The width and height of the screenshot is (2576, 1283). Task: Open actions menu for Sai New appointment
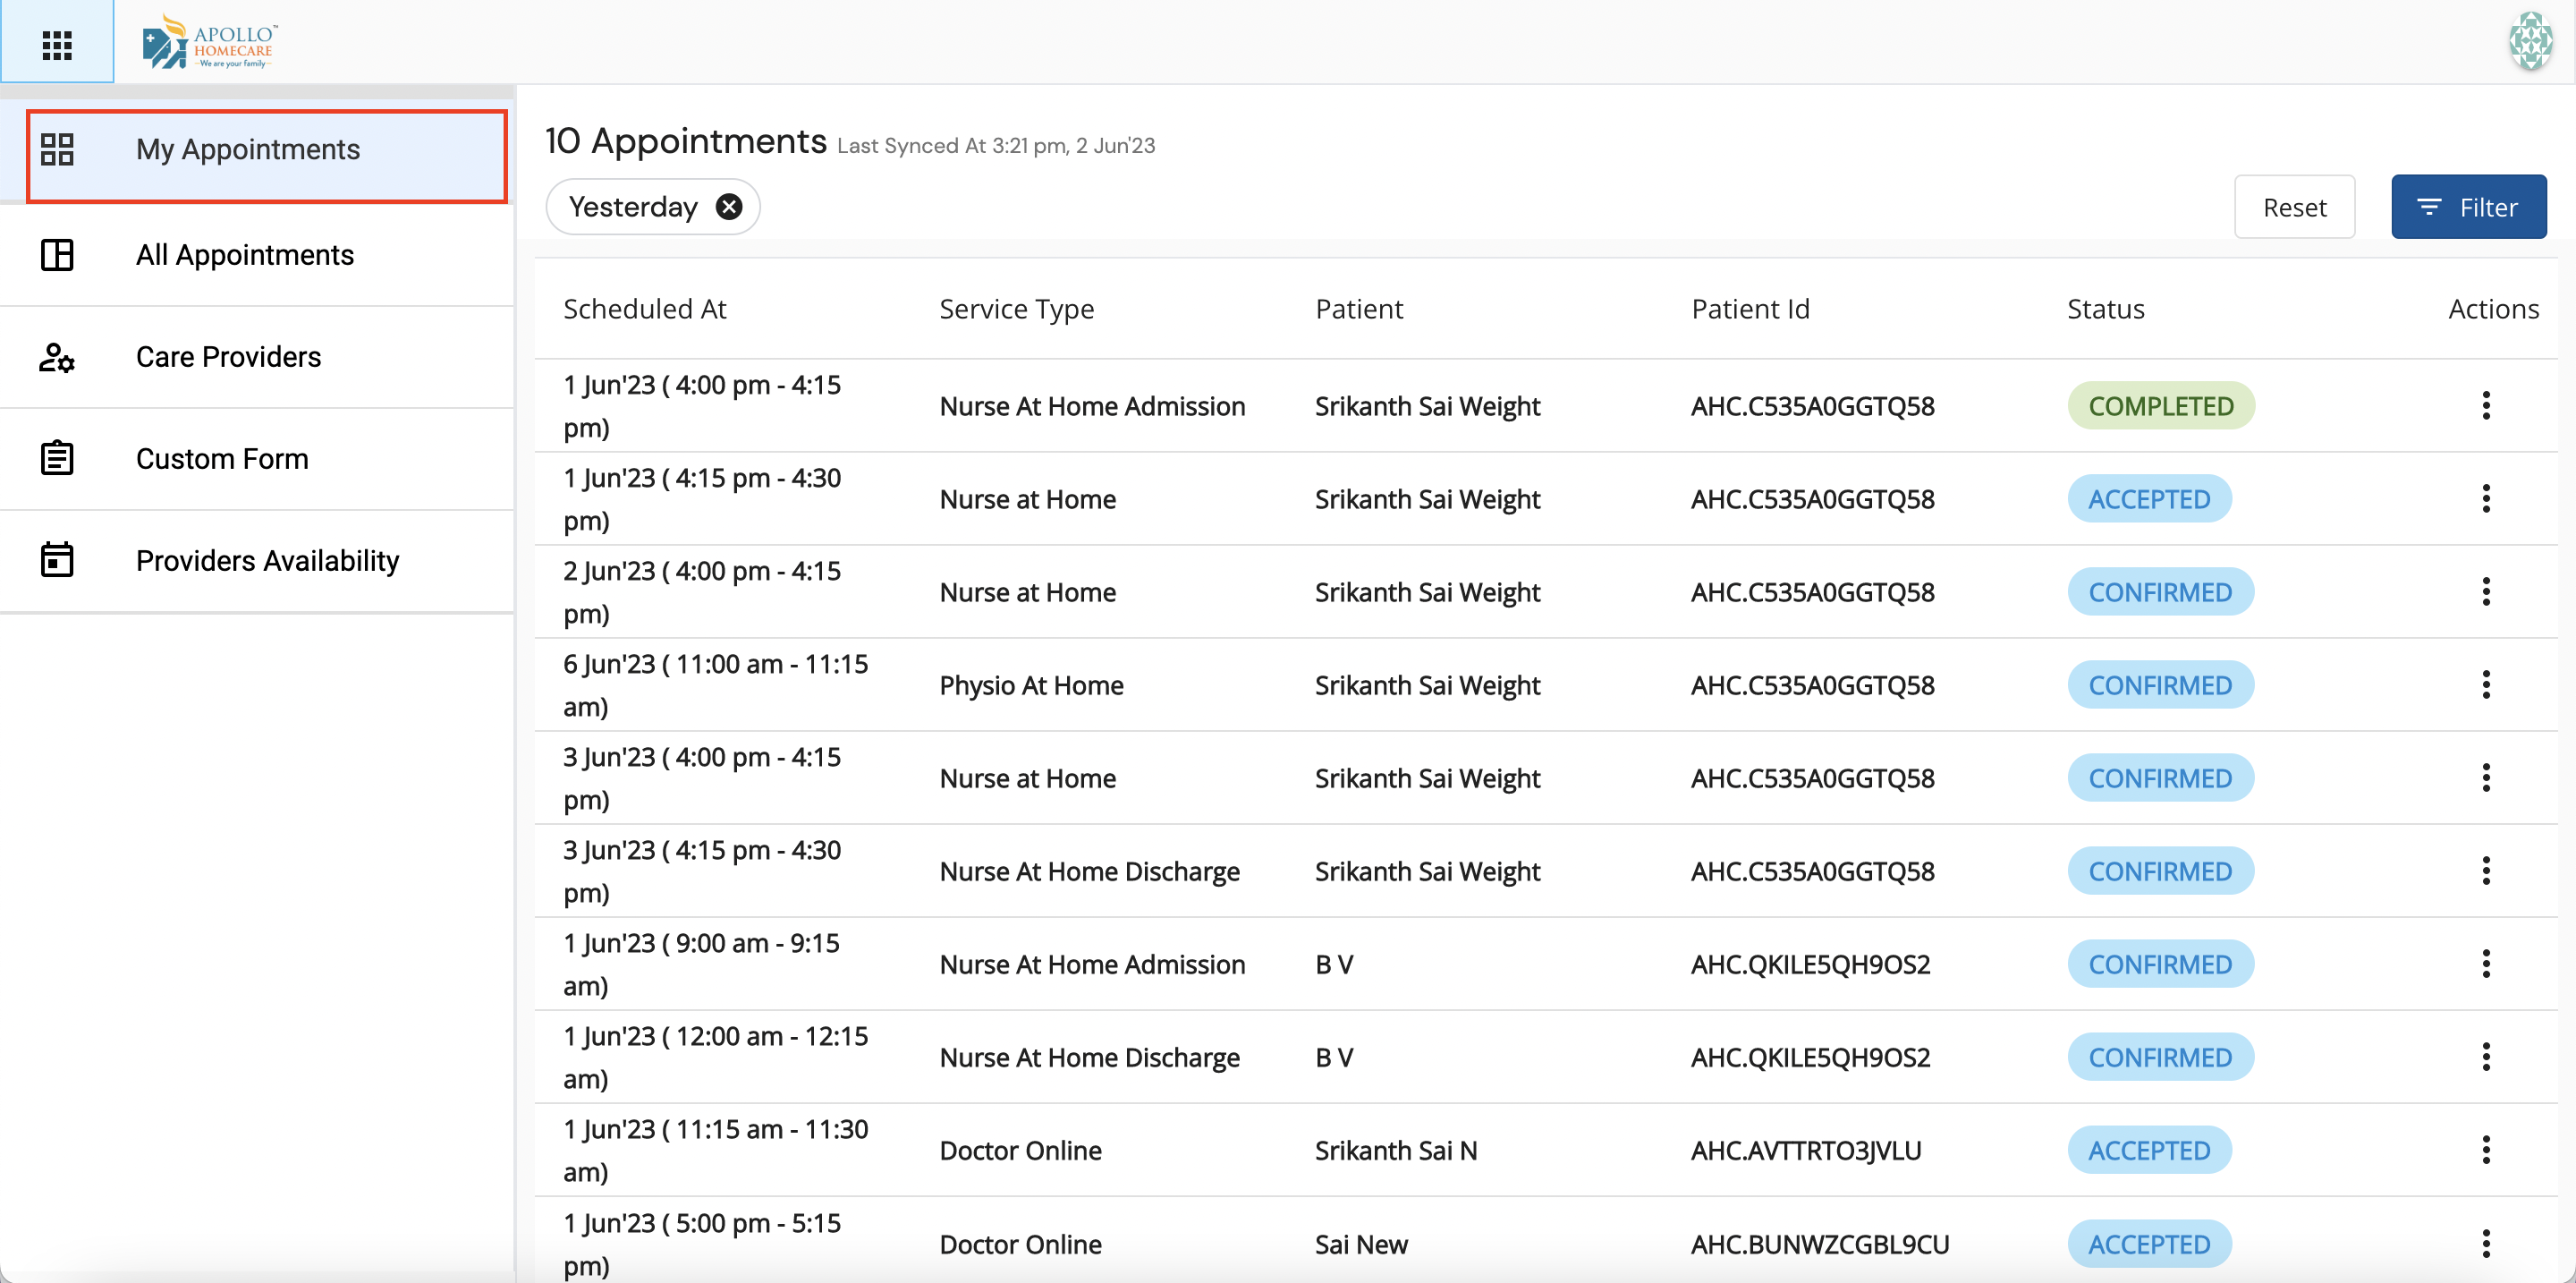2486,1243
